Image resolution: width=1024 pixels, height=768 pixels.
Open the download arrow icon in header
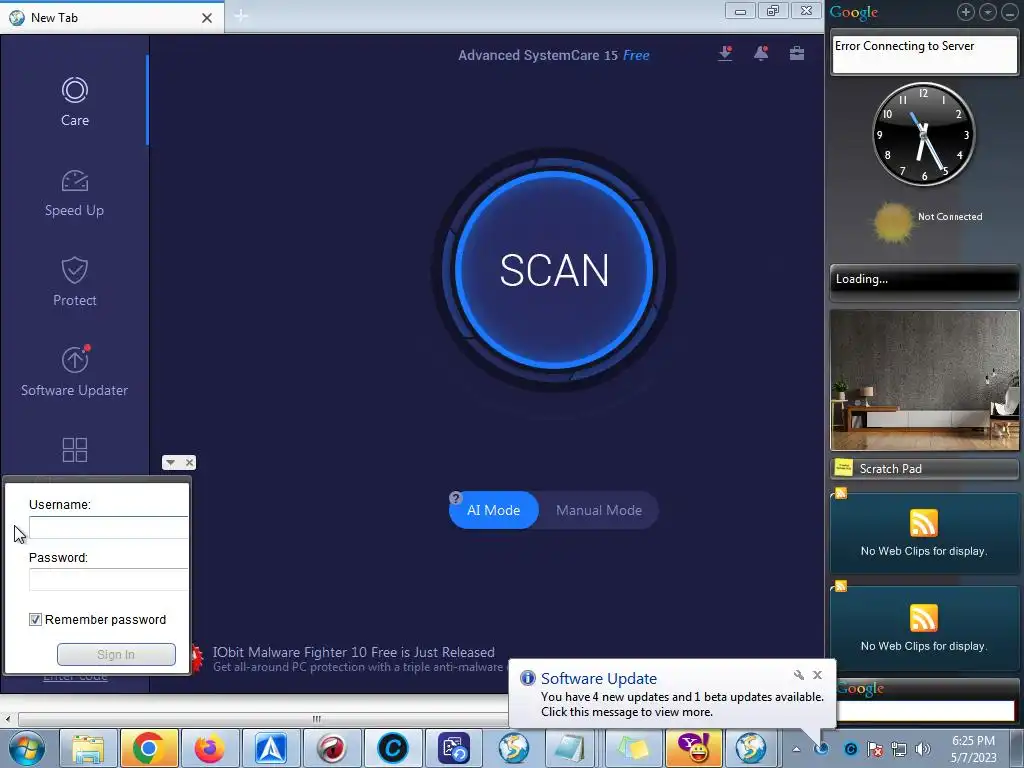(x=725, y=54)
